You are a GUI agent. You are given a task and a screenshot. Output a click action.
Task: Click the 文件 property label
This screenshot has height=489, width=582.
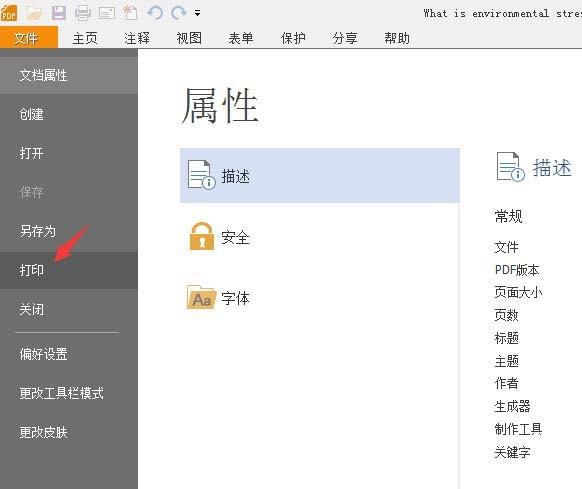coord(506,247)
